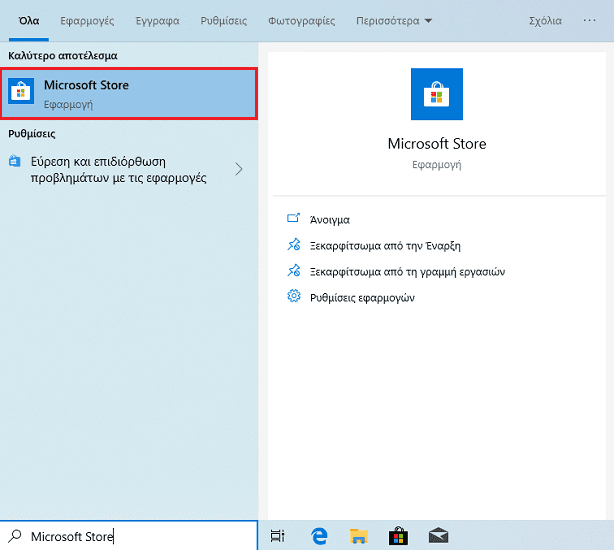Image resolution: width=614 pixels, height=550 pixels.
Task: Click the search magnifier icon
Action: click(15, 536)
